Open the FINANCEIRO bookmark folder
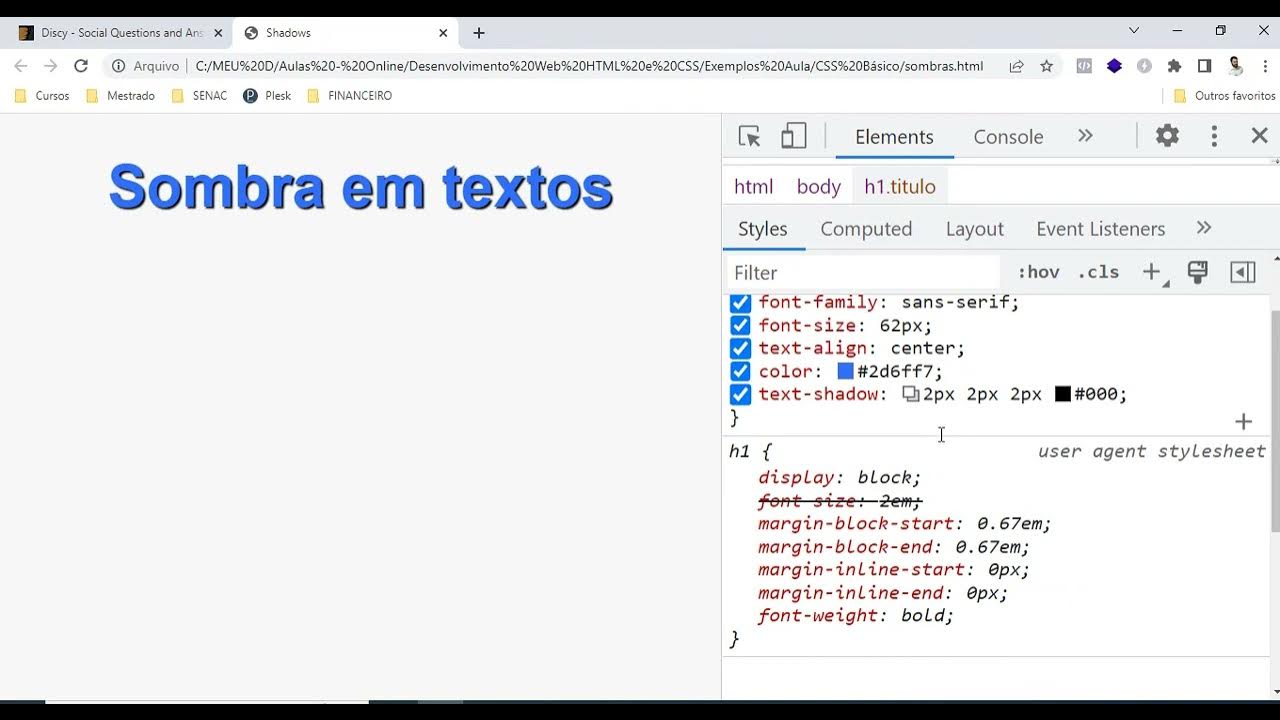The height and width of the screenshot is (720, 1280). point(349,96)
